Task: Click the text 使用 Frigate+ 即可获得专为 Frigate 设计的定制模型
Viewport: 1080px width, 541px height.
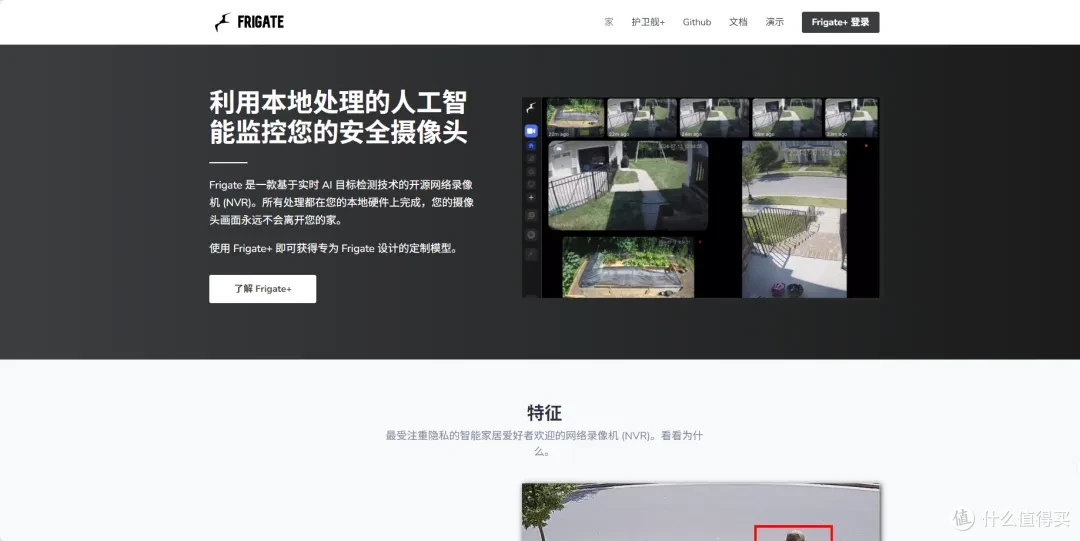Action: tap(334, 248)
